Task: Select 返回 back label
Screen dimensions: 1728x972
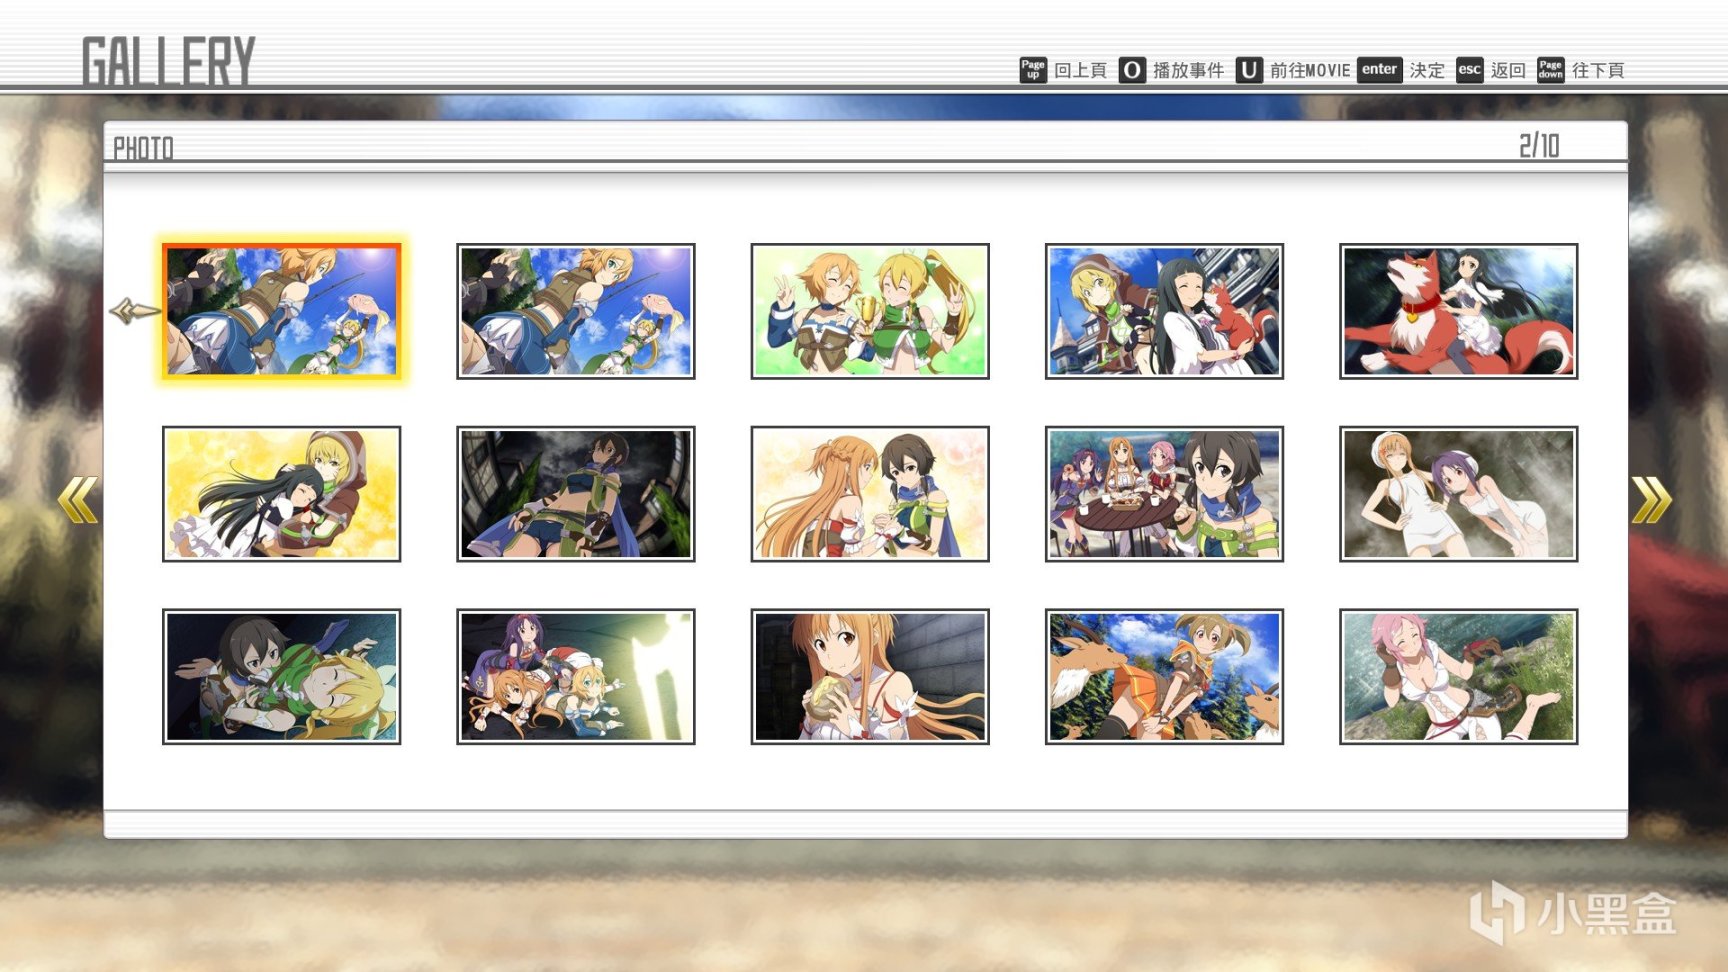Action: pyautogui.click(x=1508, y=70)
